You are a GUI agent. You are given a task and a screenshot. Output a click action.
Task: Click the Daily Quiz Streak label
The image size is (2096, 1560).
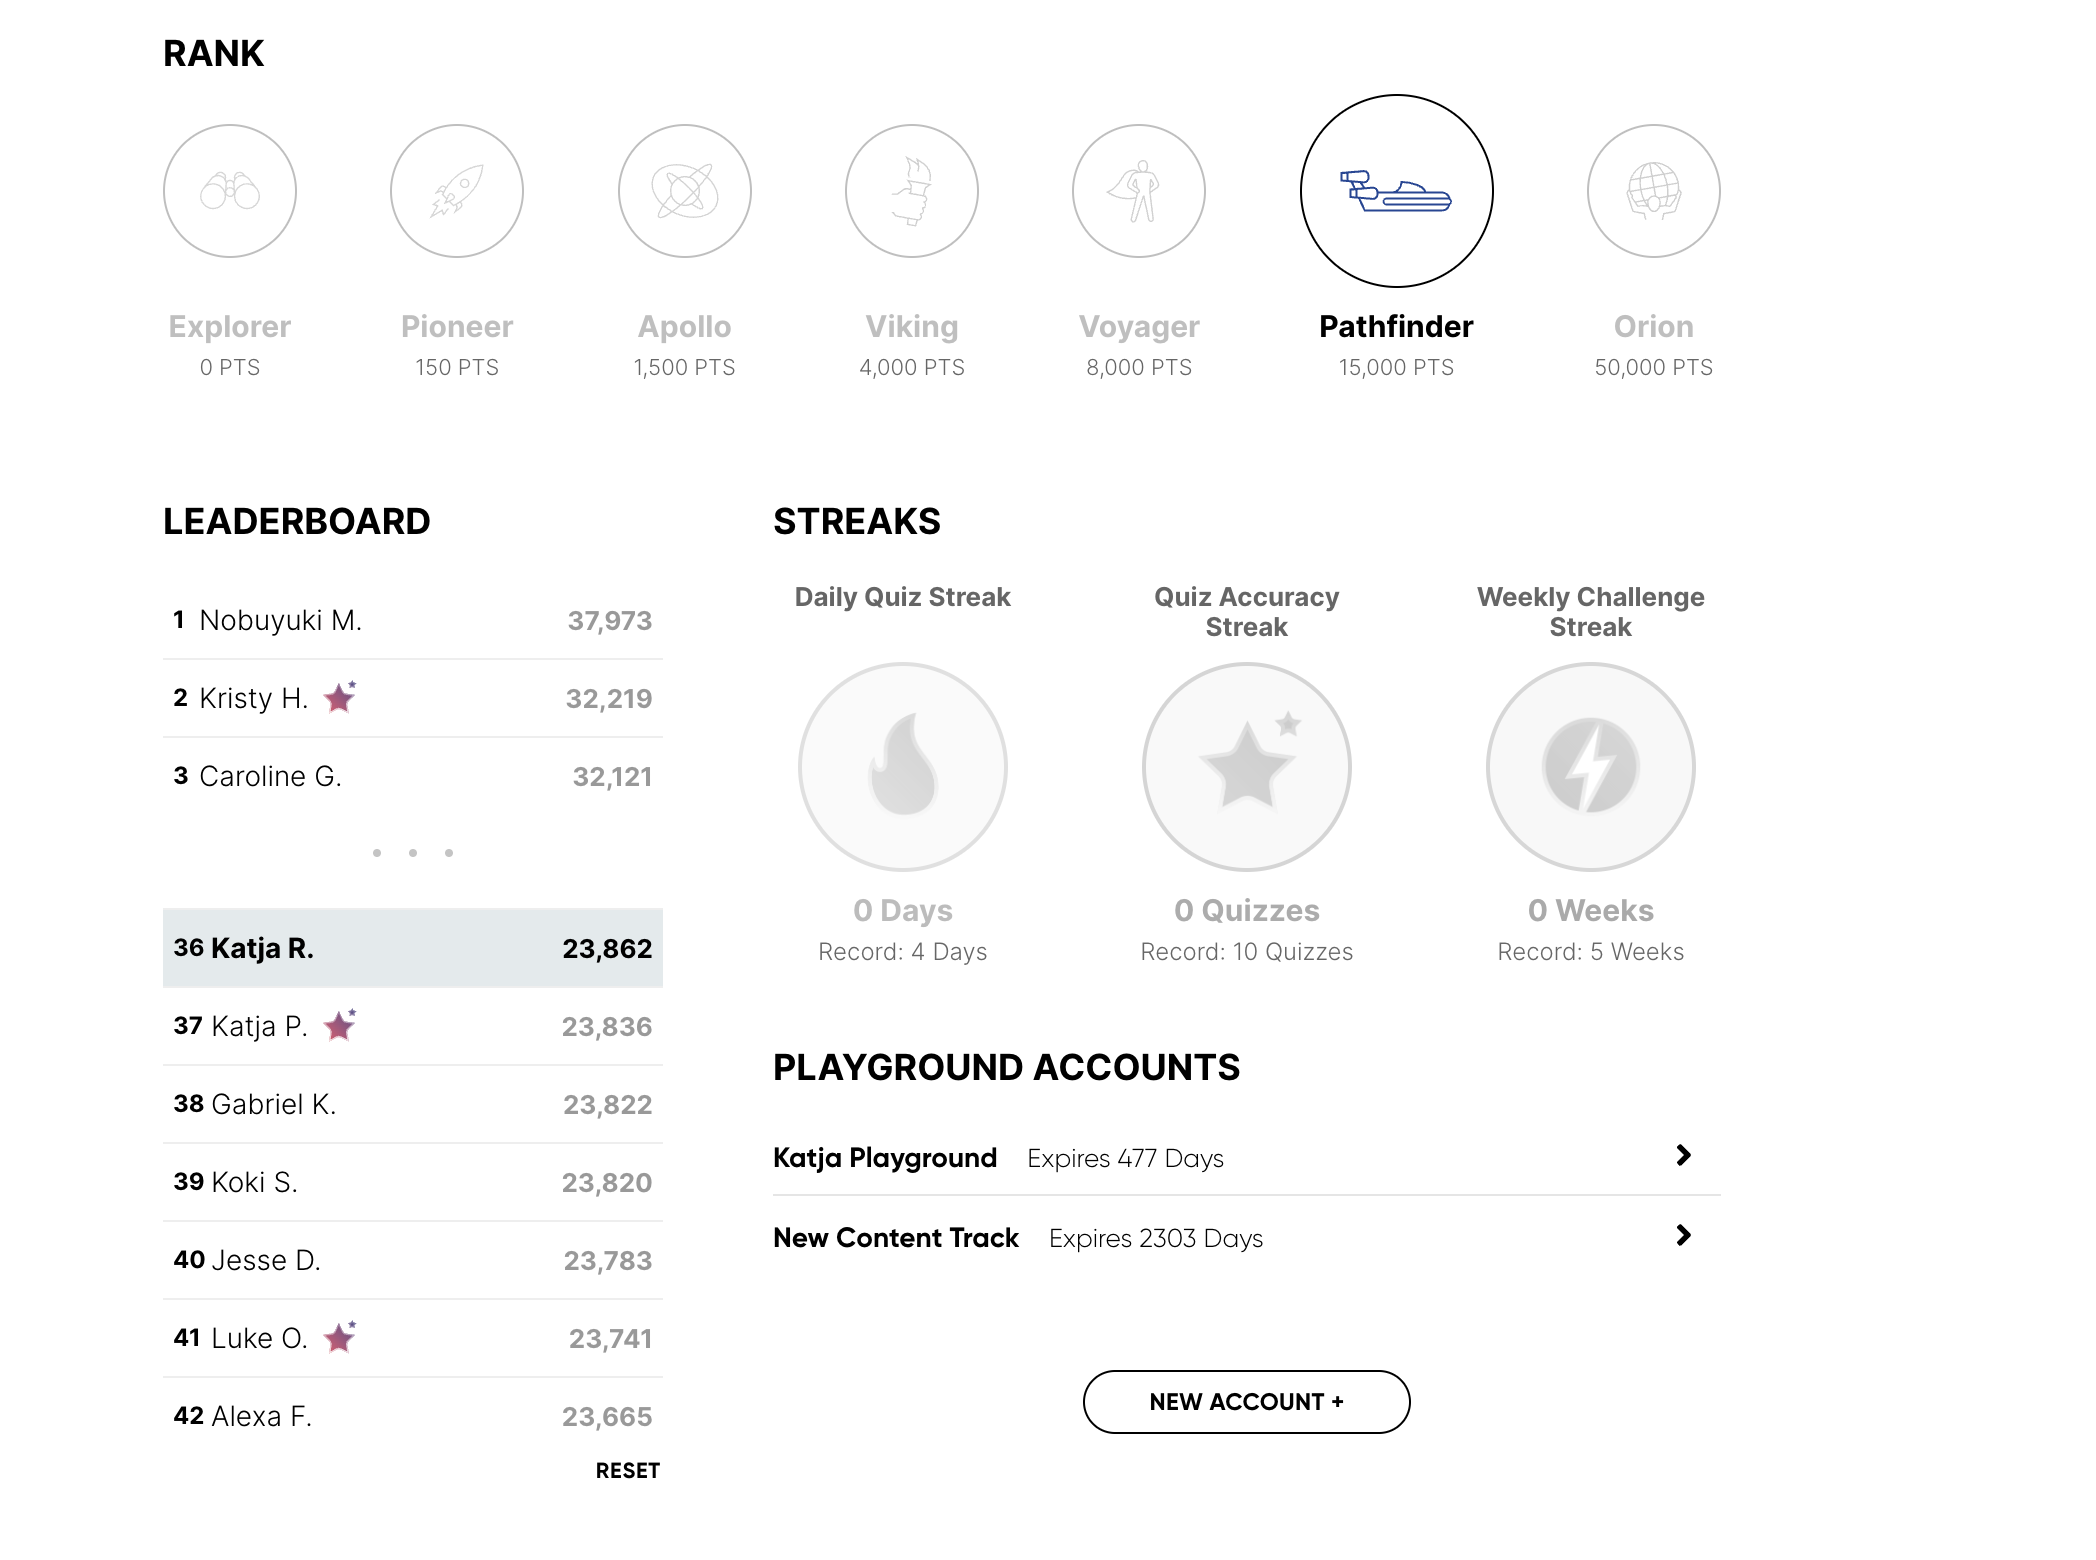(x=903, y=597)
